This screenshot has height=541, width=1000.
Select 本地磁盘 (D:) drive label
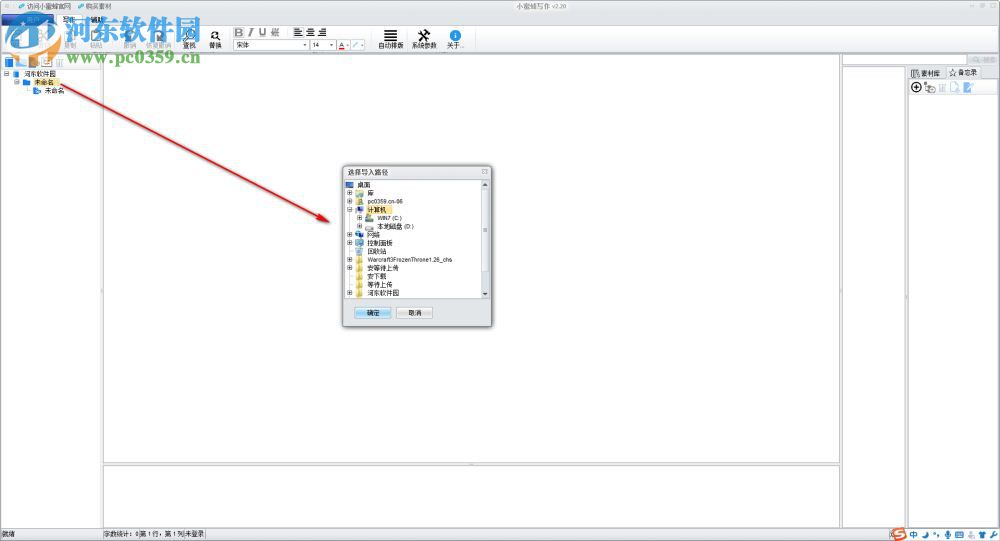coord(395,226)
